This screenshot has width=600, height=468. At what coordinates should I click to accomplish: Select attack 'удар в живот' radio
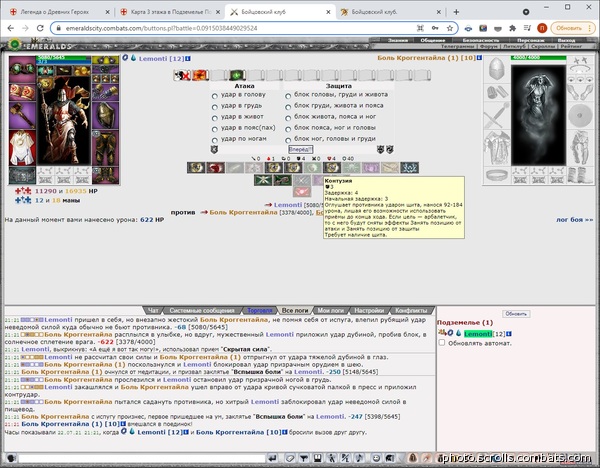tap(215, 118)
